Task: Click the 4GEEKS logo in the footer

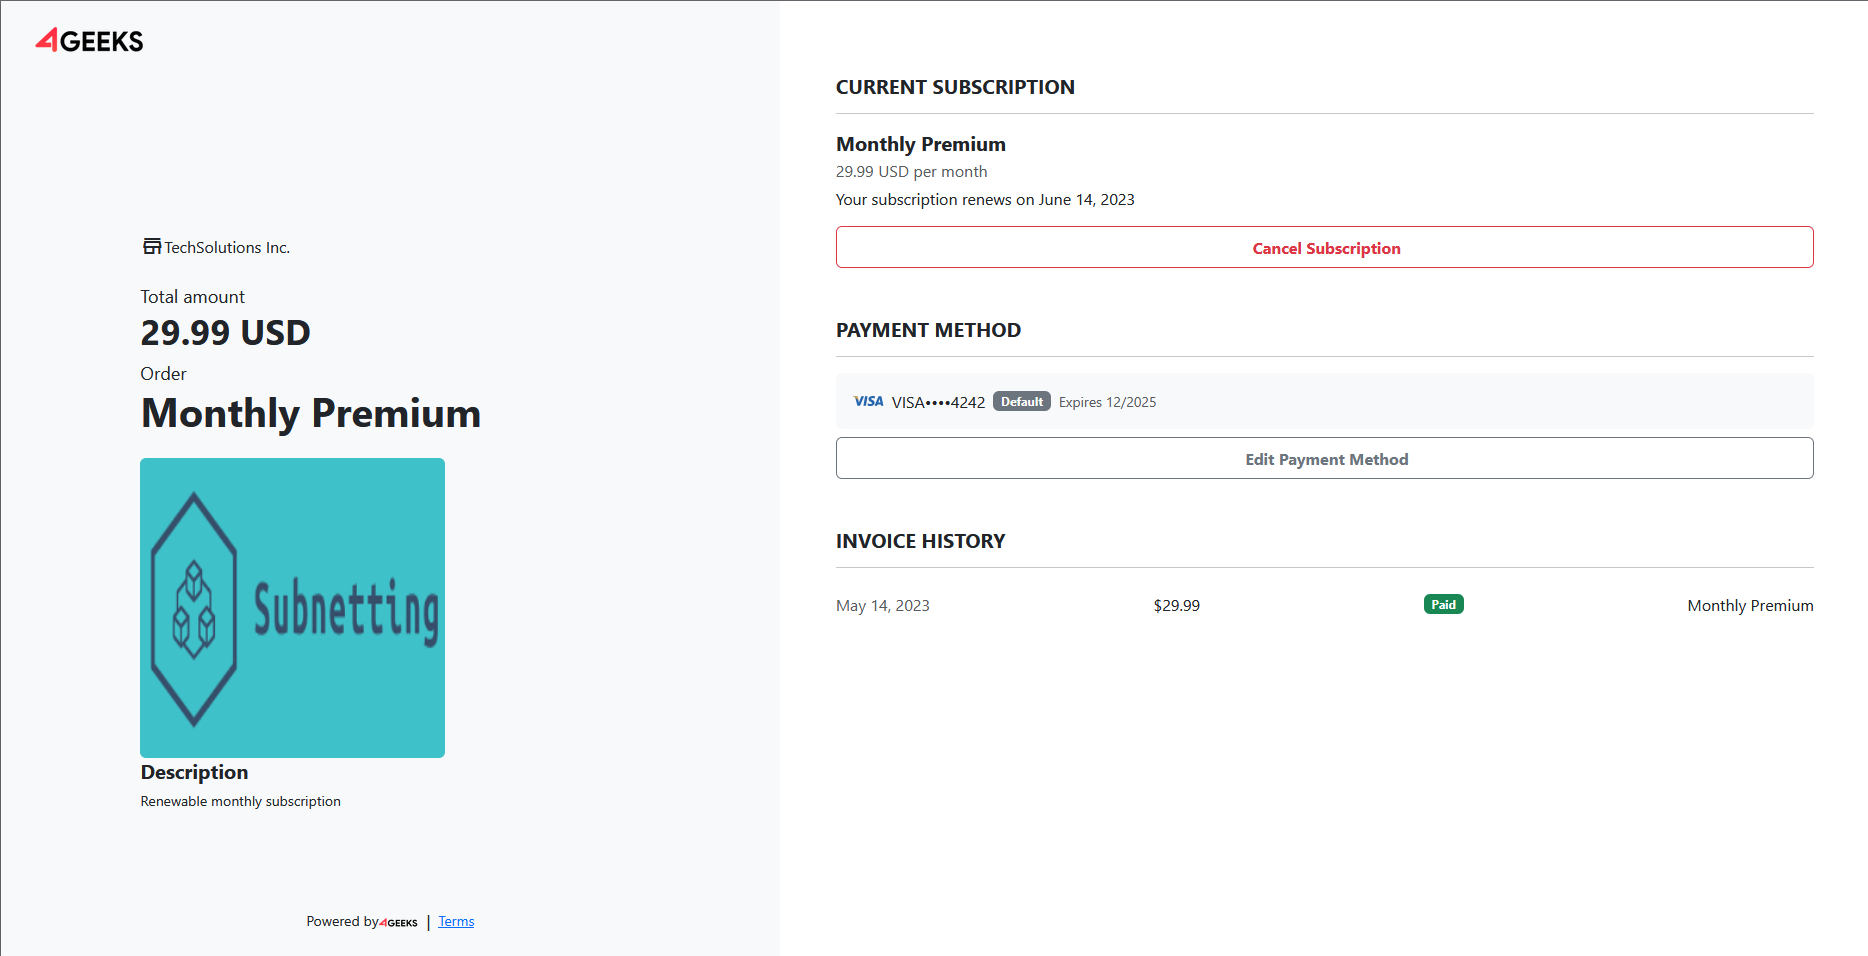Action: (x=398, y=922)
